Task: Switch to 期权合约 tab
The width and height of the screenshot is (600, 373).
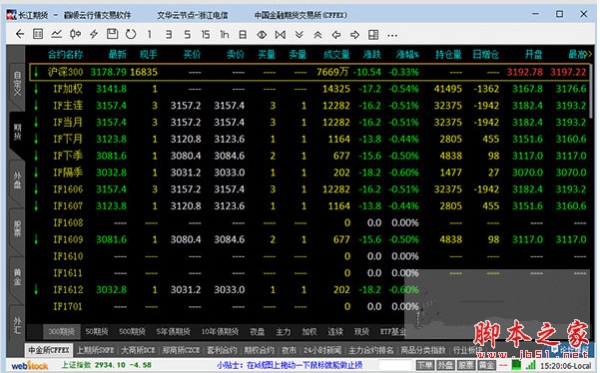Action: pyautogui.click(x=259, y=350)
